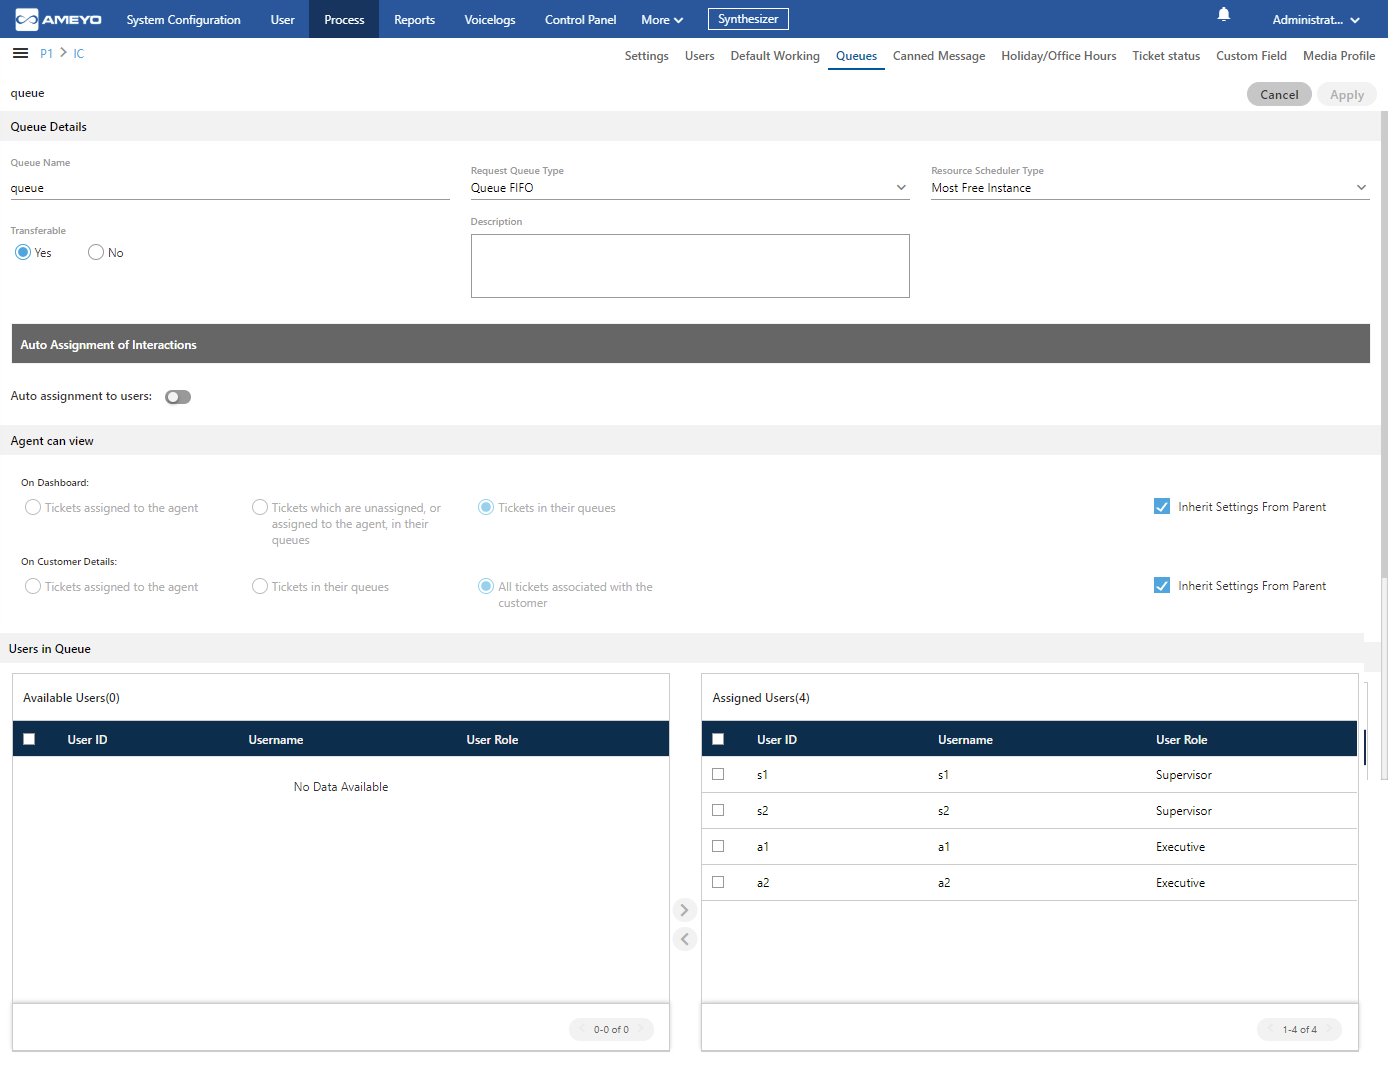Check the box for user a1
1388x1065 pixels.
tap(718, 847)
